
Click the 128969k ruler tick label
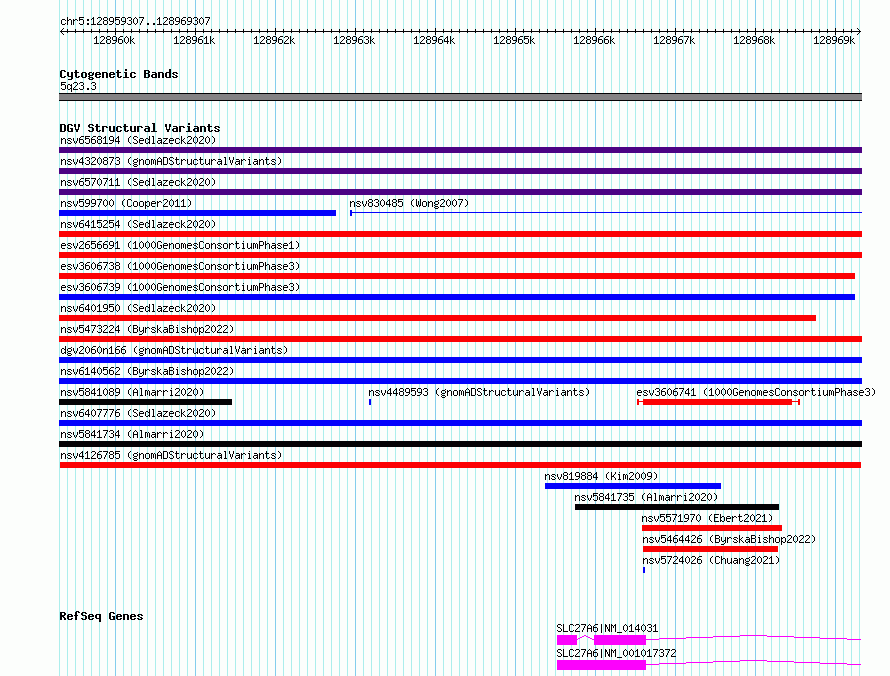pos(834,40)
